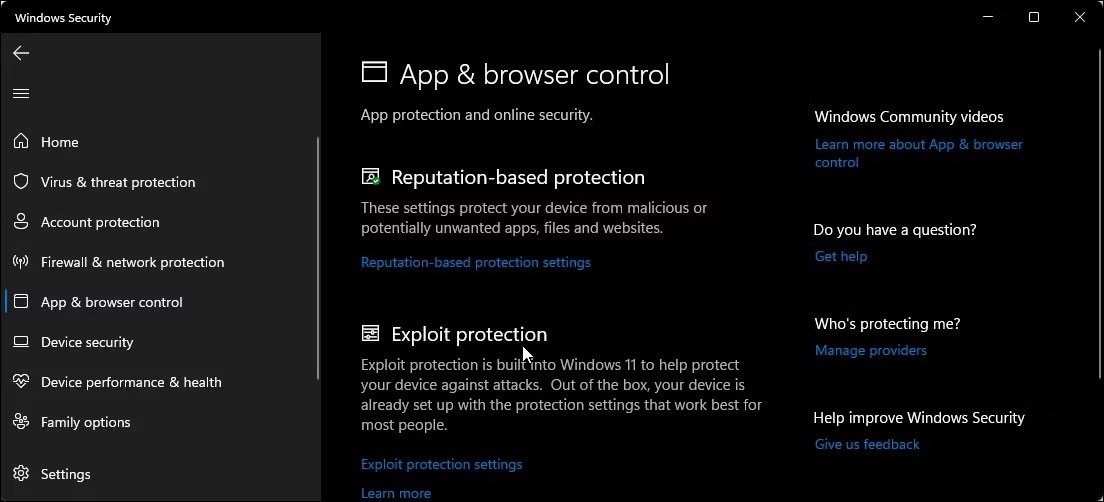Select Virus & threat protection shield icon

click(21, 182)
